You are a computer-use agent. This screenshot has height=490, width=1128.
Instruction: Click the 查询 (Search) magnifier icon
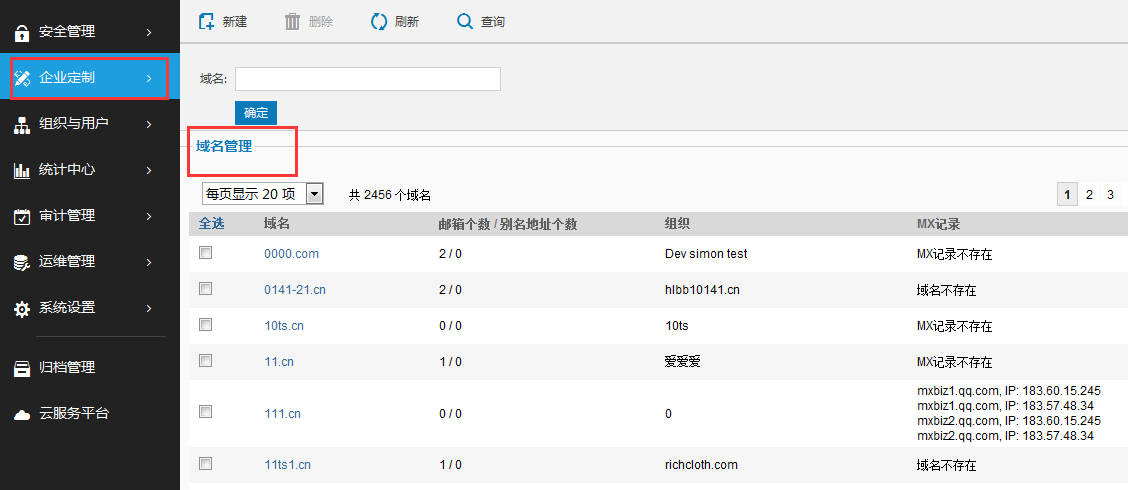tap(464, 21)
